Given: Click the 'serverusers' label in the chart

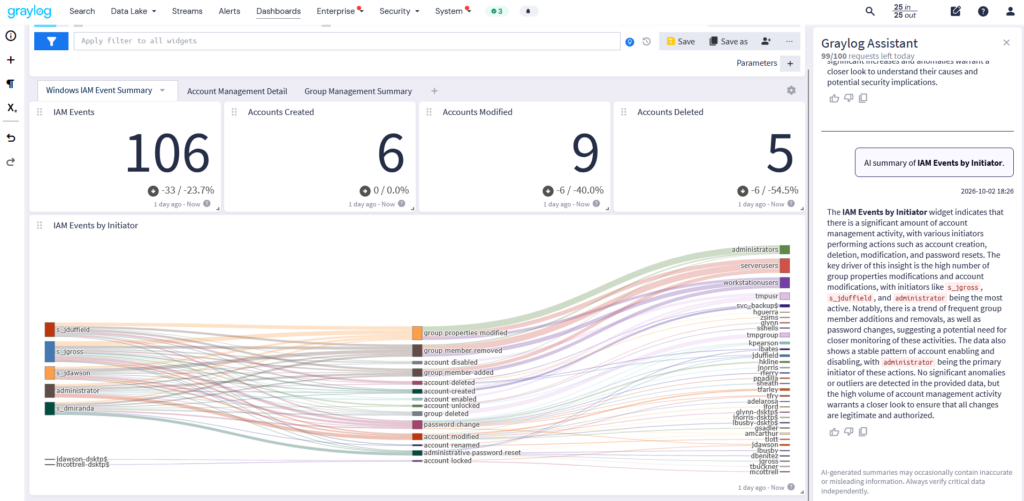Looking at the screenshot, I should click(x=759, y=266).
